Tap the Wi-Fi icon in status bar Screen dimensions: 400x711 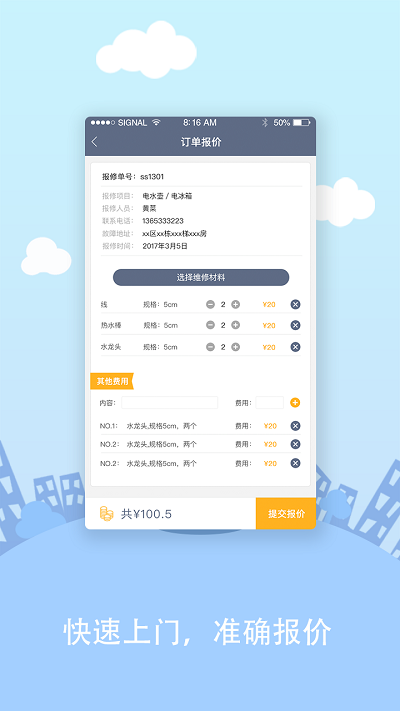[x=156, y=122]
